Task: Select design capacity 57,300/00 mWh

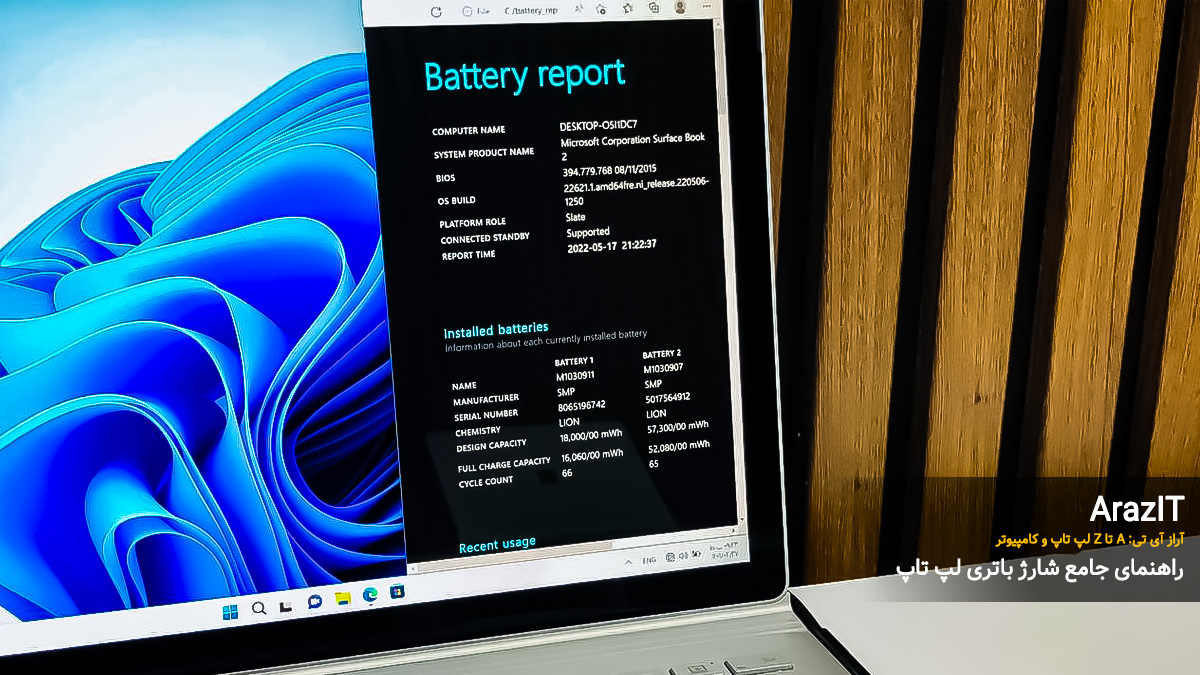Action: pyautogui.click(x=679, y=427)
